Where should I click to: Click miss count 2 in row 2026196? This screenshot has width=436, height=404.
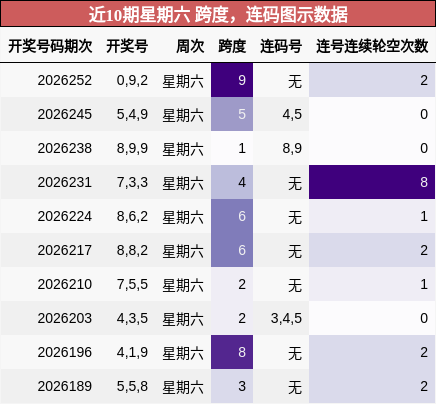click(x=372, y=352)
